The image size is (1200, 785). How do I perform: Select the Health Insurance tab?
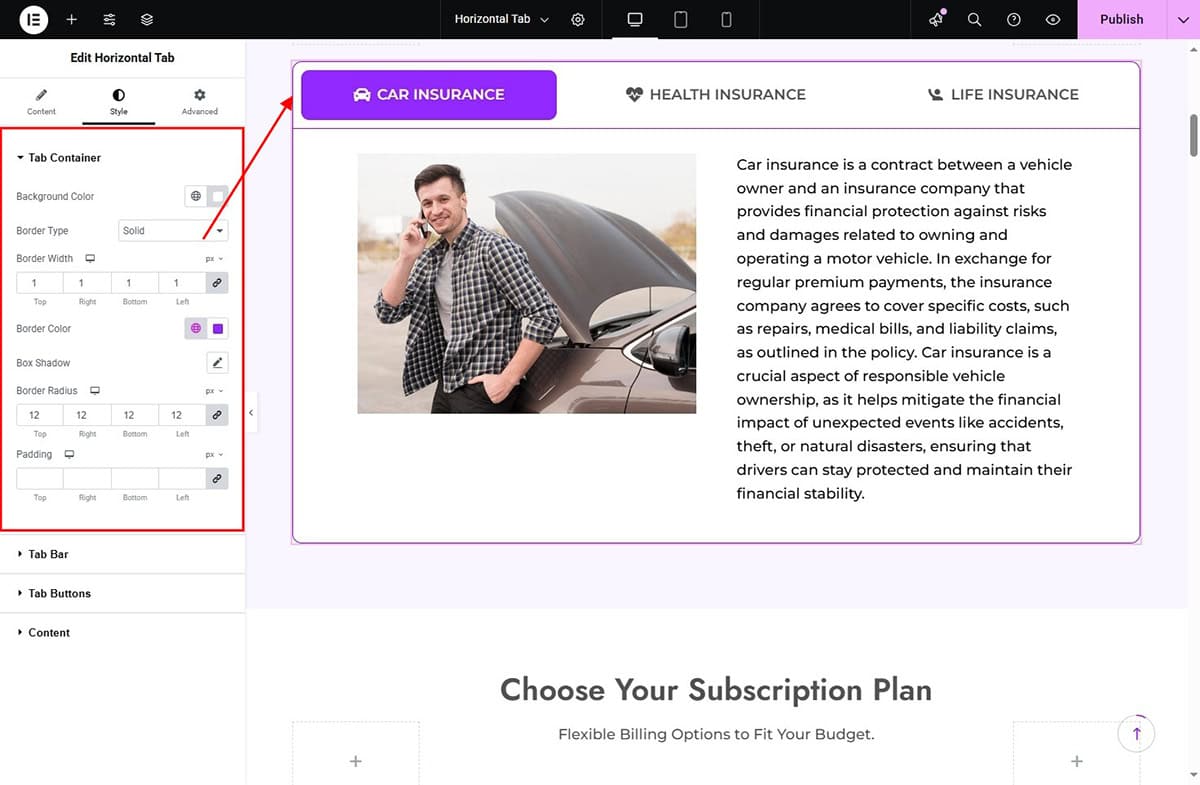coord(716,95)
